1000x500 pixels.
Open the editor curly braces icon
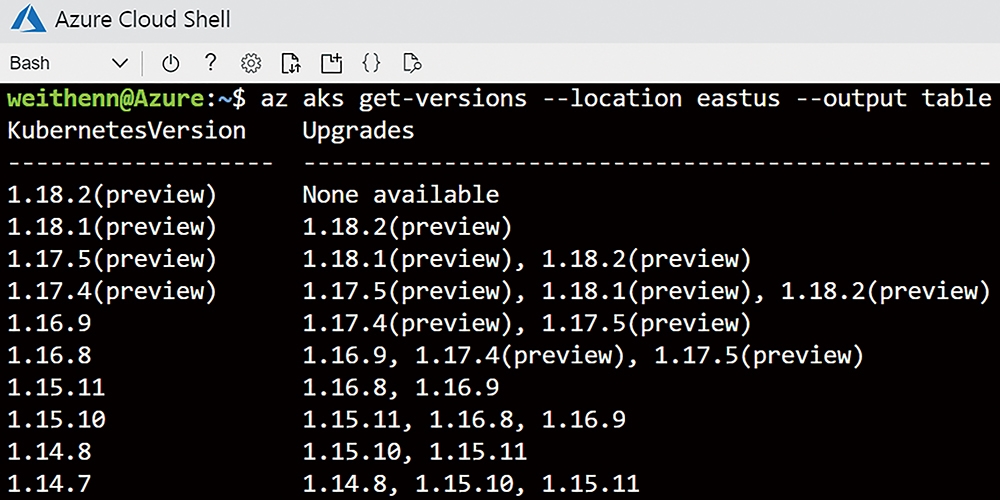click(371, 62)
